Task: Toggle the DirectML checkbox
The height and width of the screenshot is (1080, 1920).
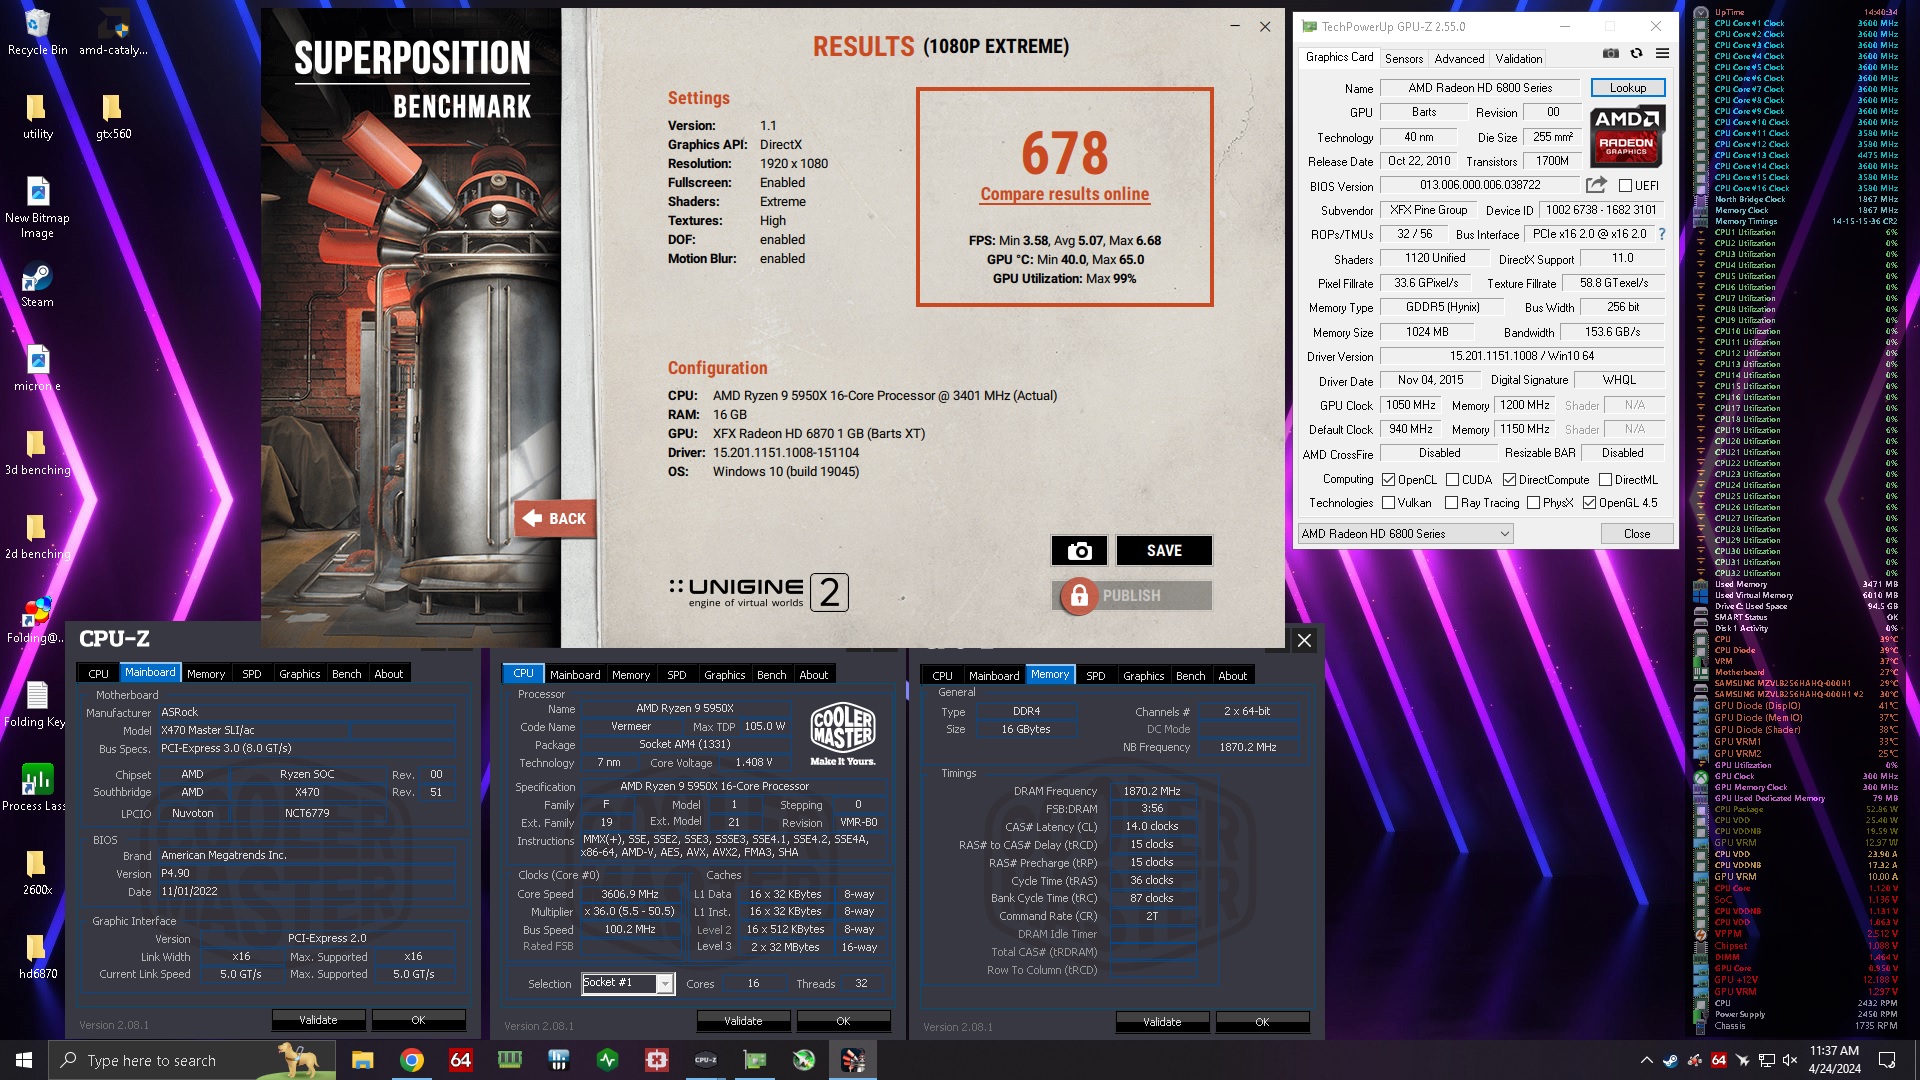Action: click(x=1605, y=480)
